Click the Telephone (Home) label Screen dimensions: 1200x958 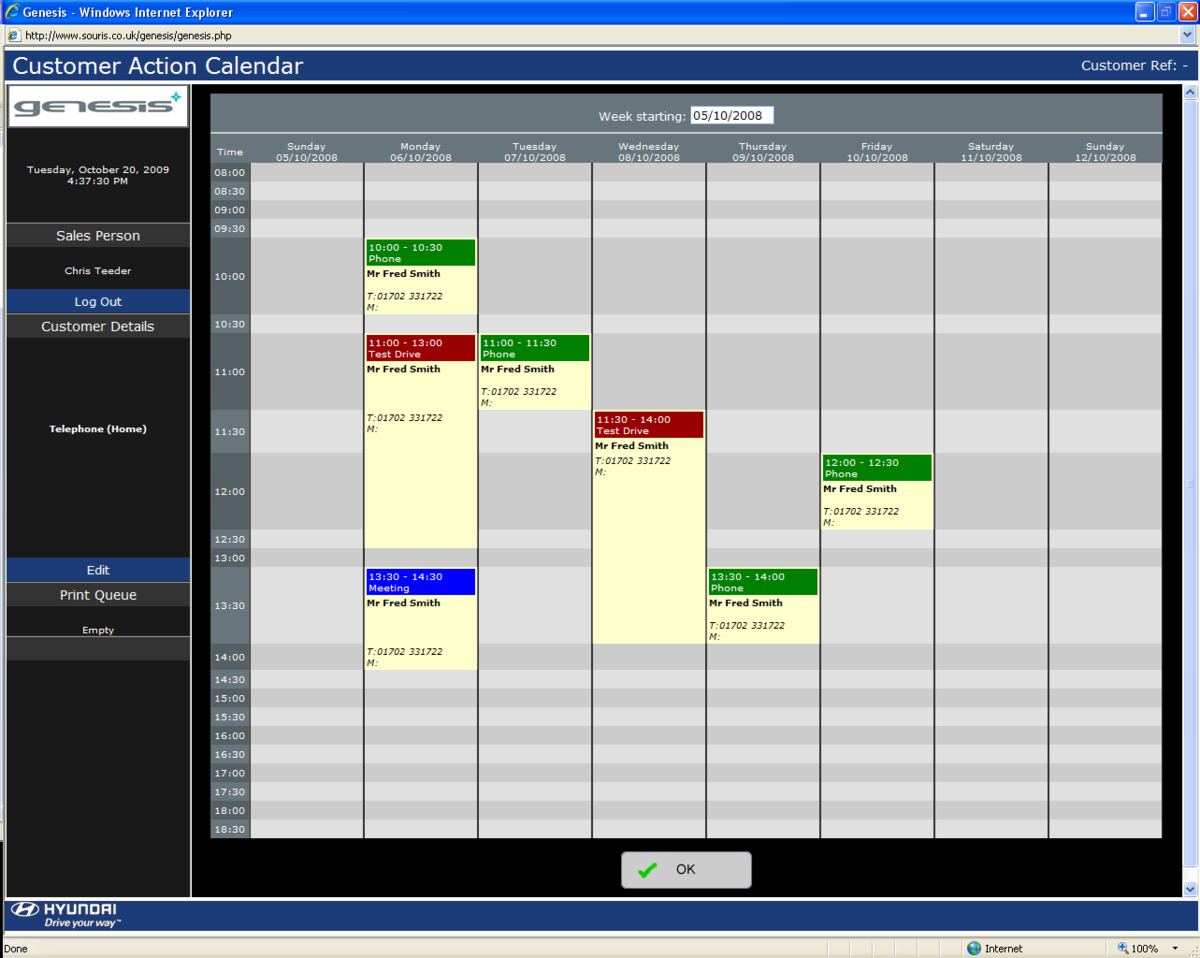tap(98, 429)
